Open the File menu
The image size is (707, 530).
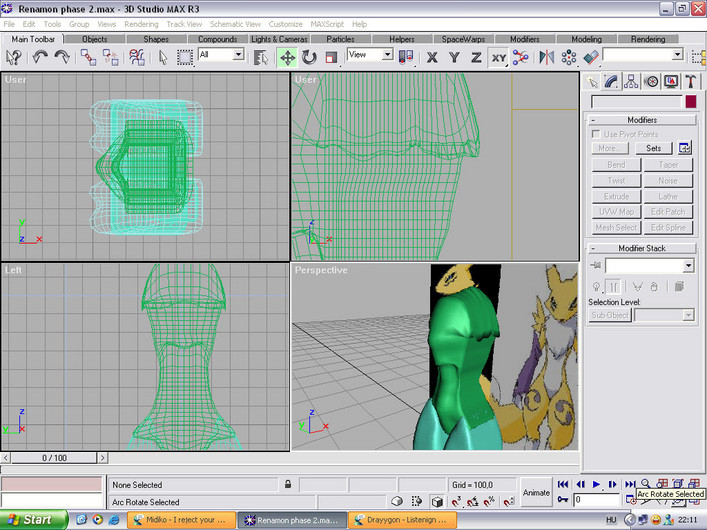[x=9, y=24]
